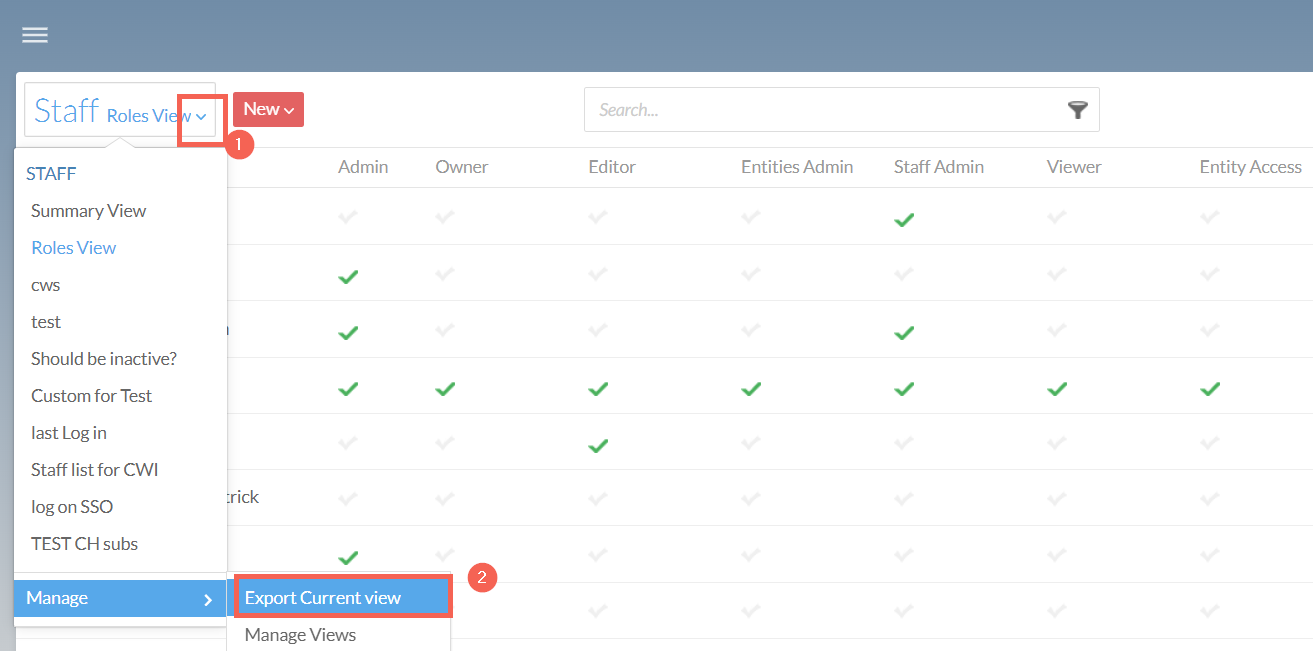Switch to Summary View
Screen dimensions: 1313x651
point(88,211)
